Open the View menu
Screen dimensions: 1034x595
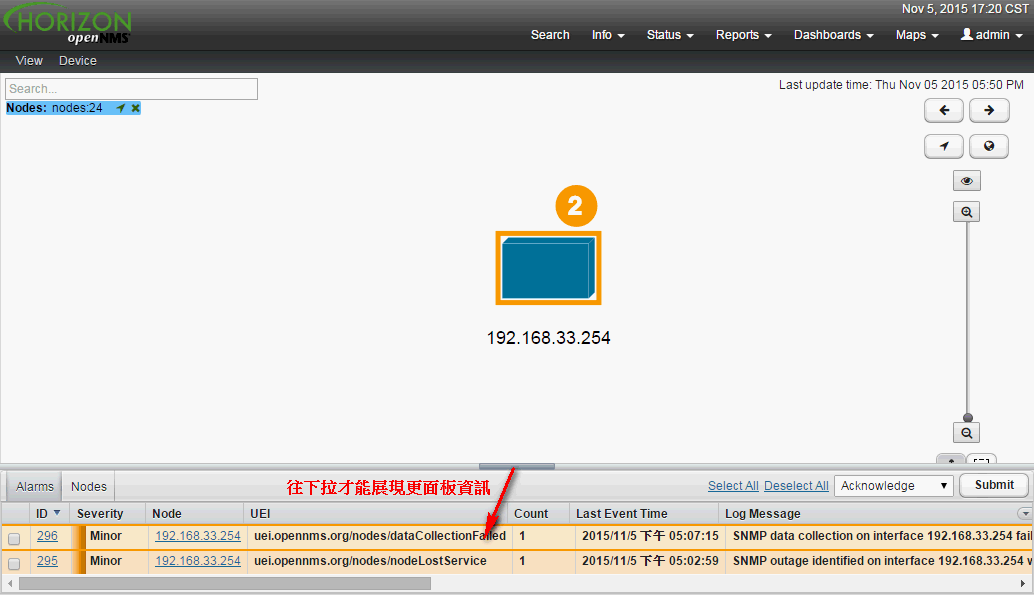(29, 61)
